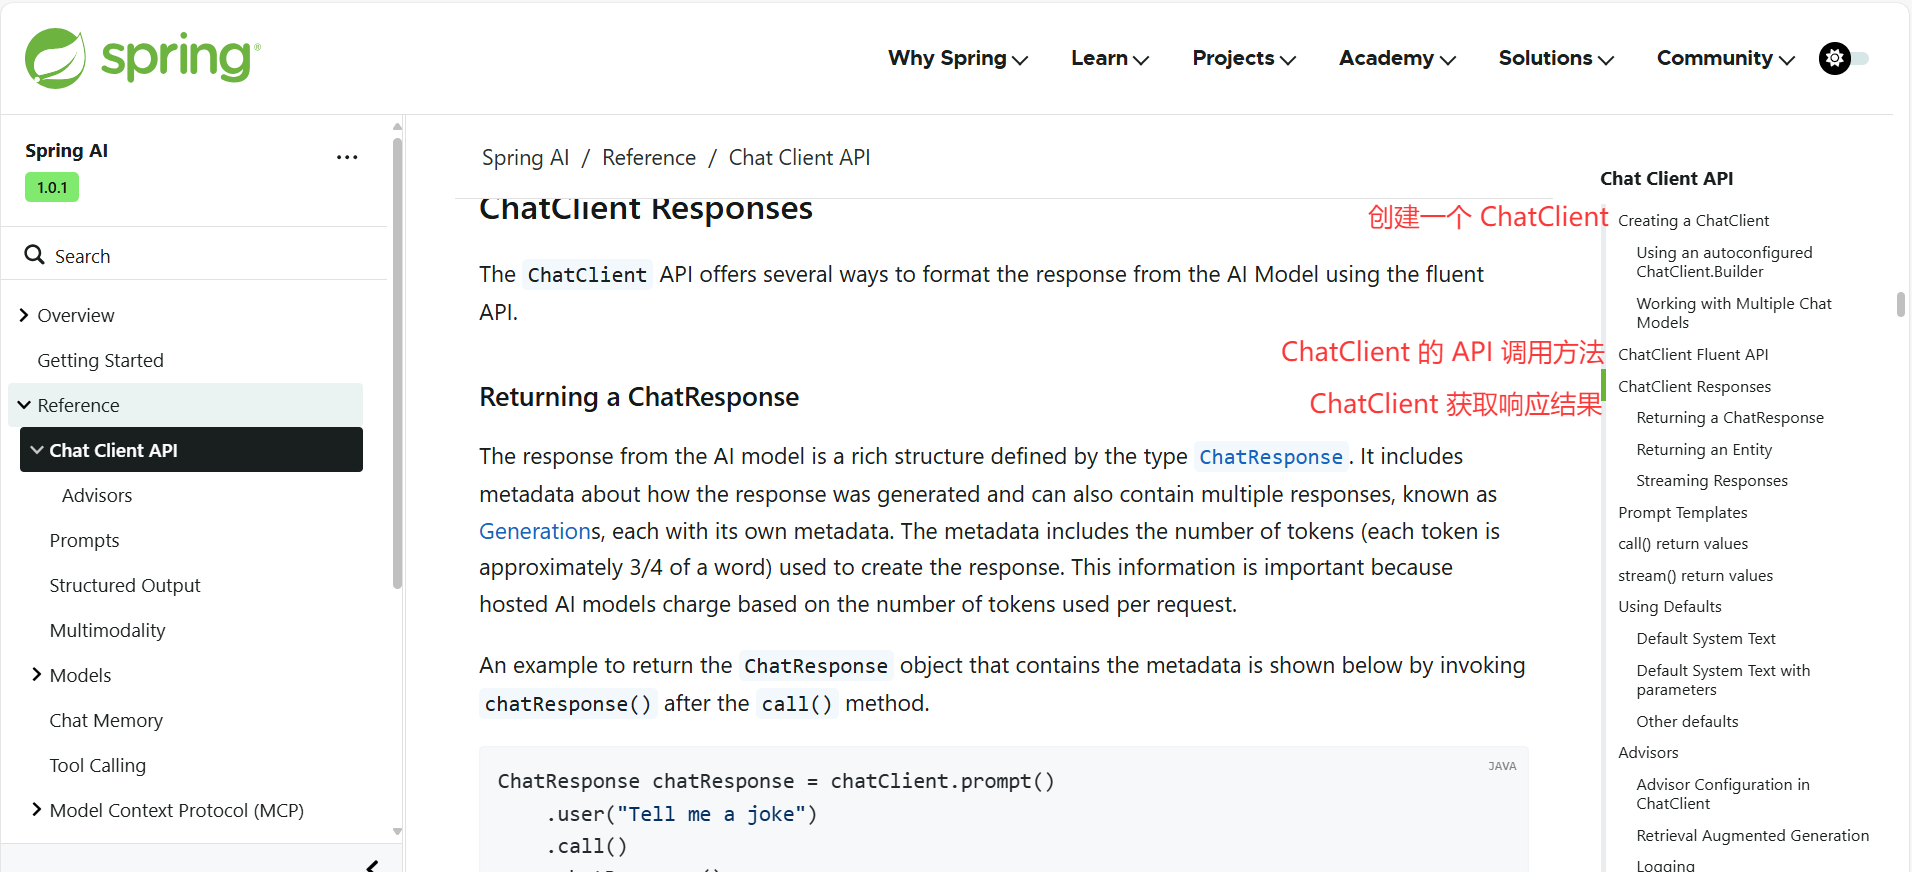The image size is (1912, 872).
Task: Click the page vertical scrollbar thumb
Action: pos(1900,304)
